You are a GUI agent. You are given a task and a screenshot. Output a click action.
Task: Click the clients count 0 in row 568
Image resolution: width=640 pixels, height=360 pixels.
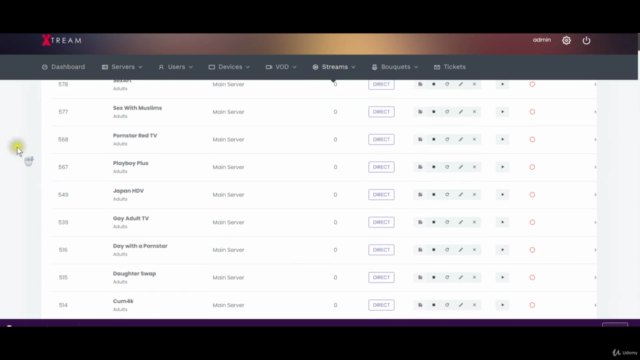(x=335, y=140)
